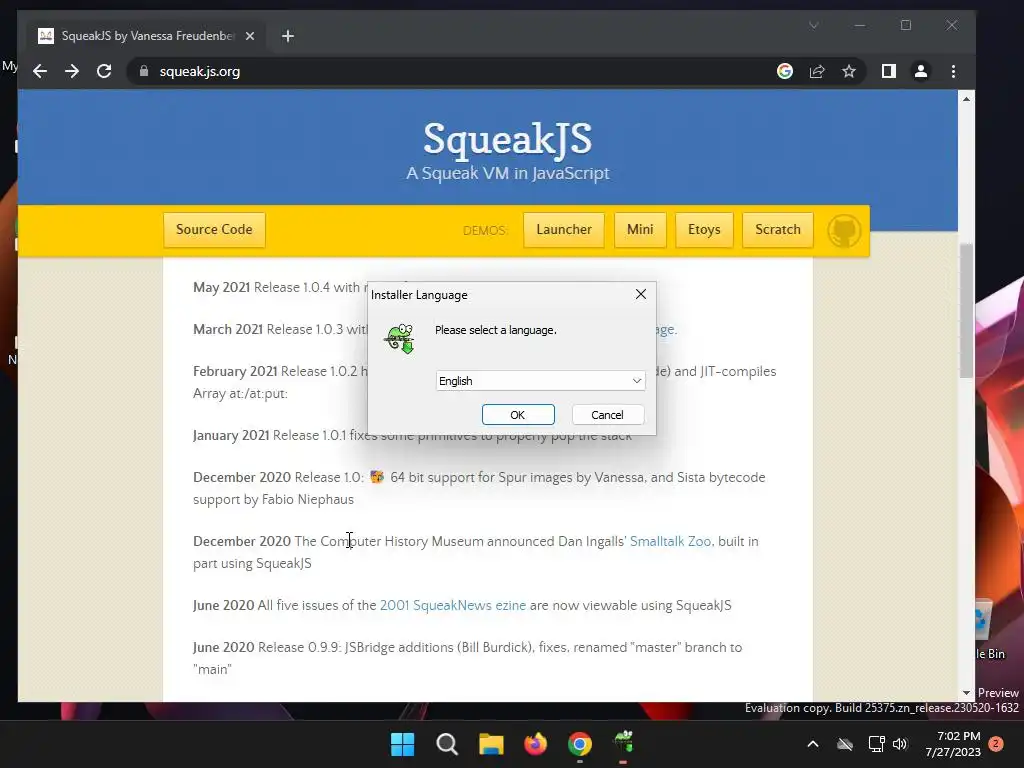The image size is (1024, 768).
Task: Show hidden tray icons chevron
Action: click(813, 744)
